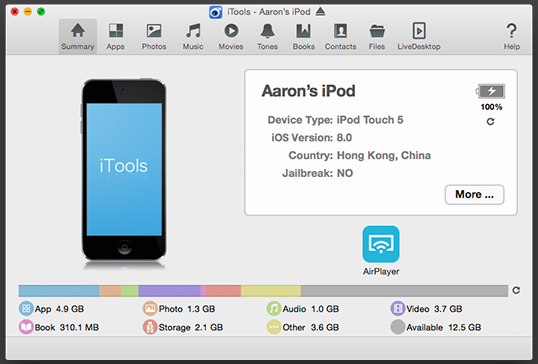Click the iPod Touch 5 device type

370,120
